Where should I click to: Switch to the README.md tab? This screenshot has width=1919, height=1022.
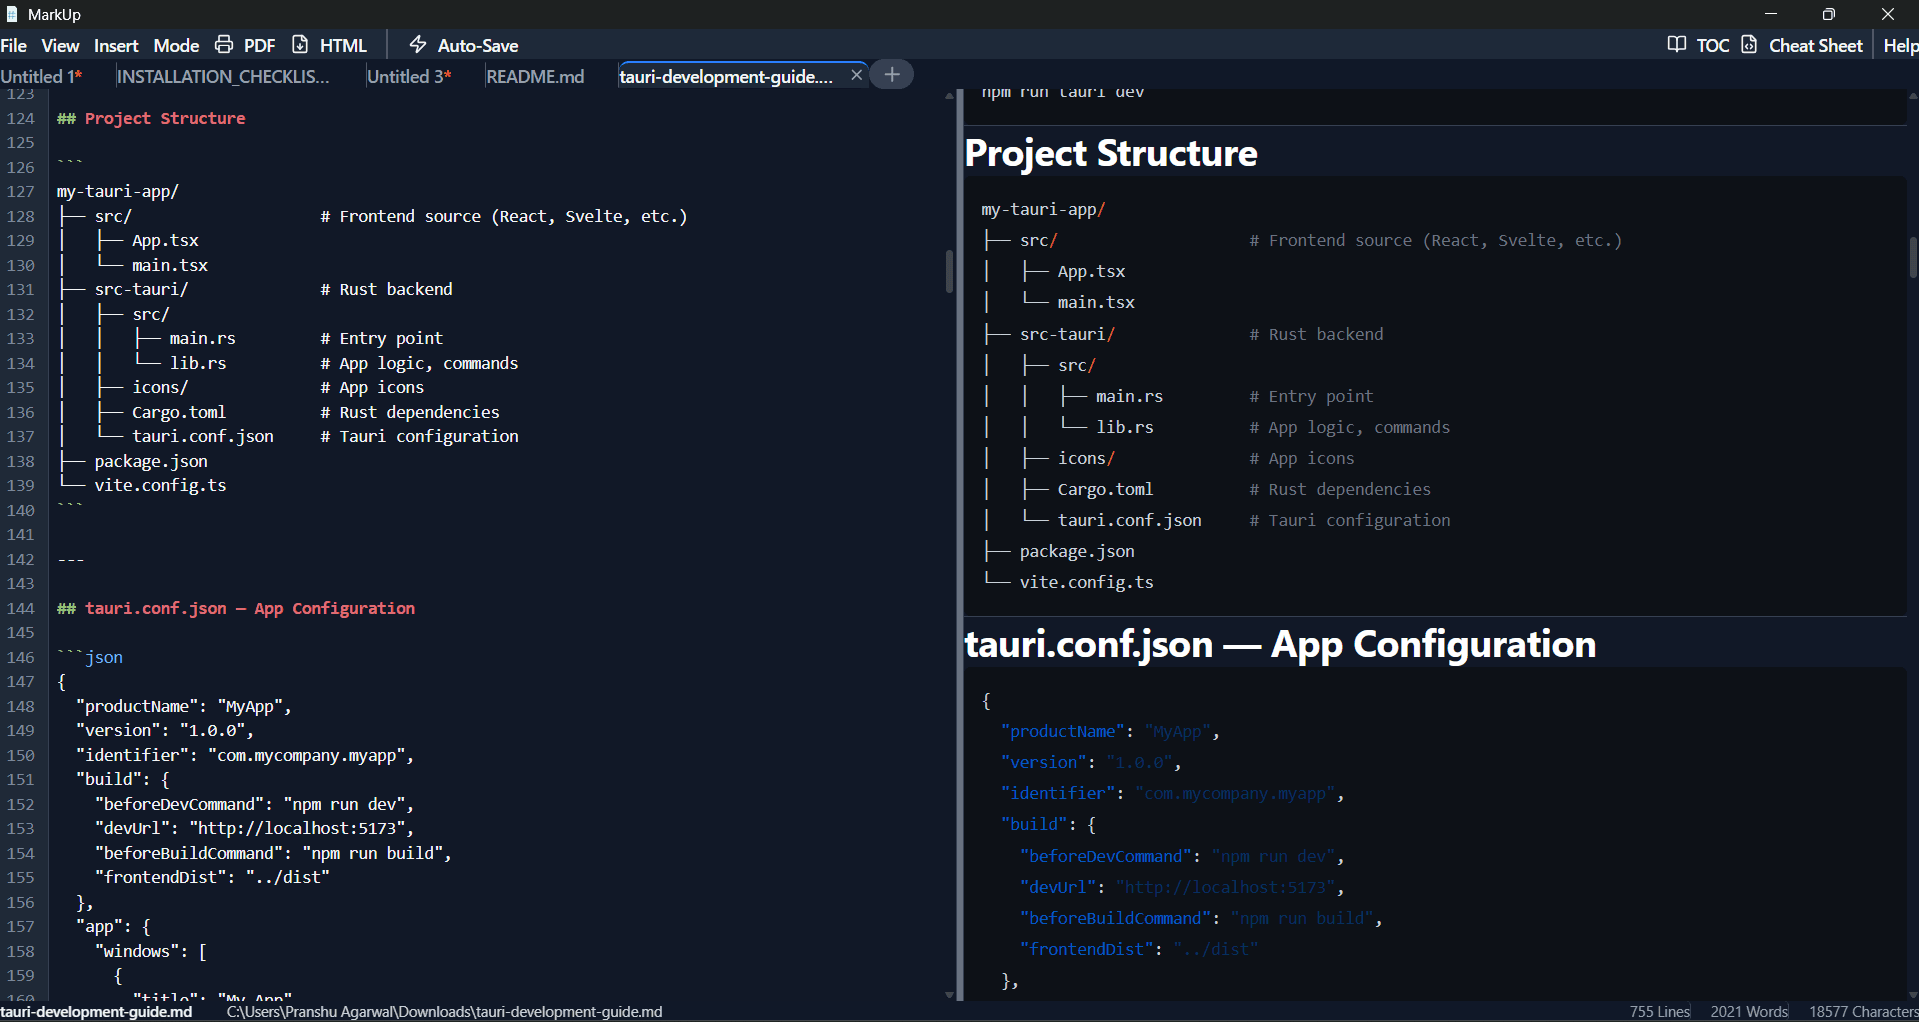pos(534,76)
